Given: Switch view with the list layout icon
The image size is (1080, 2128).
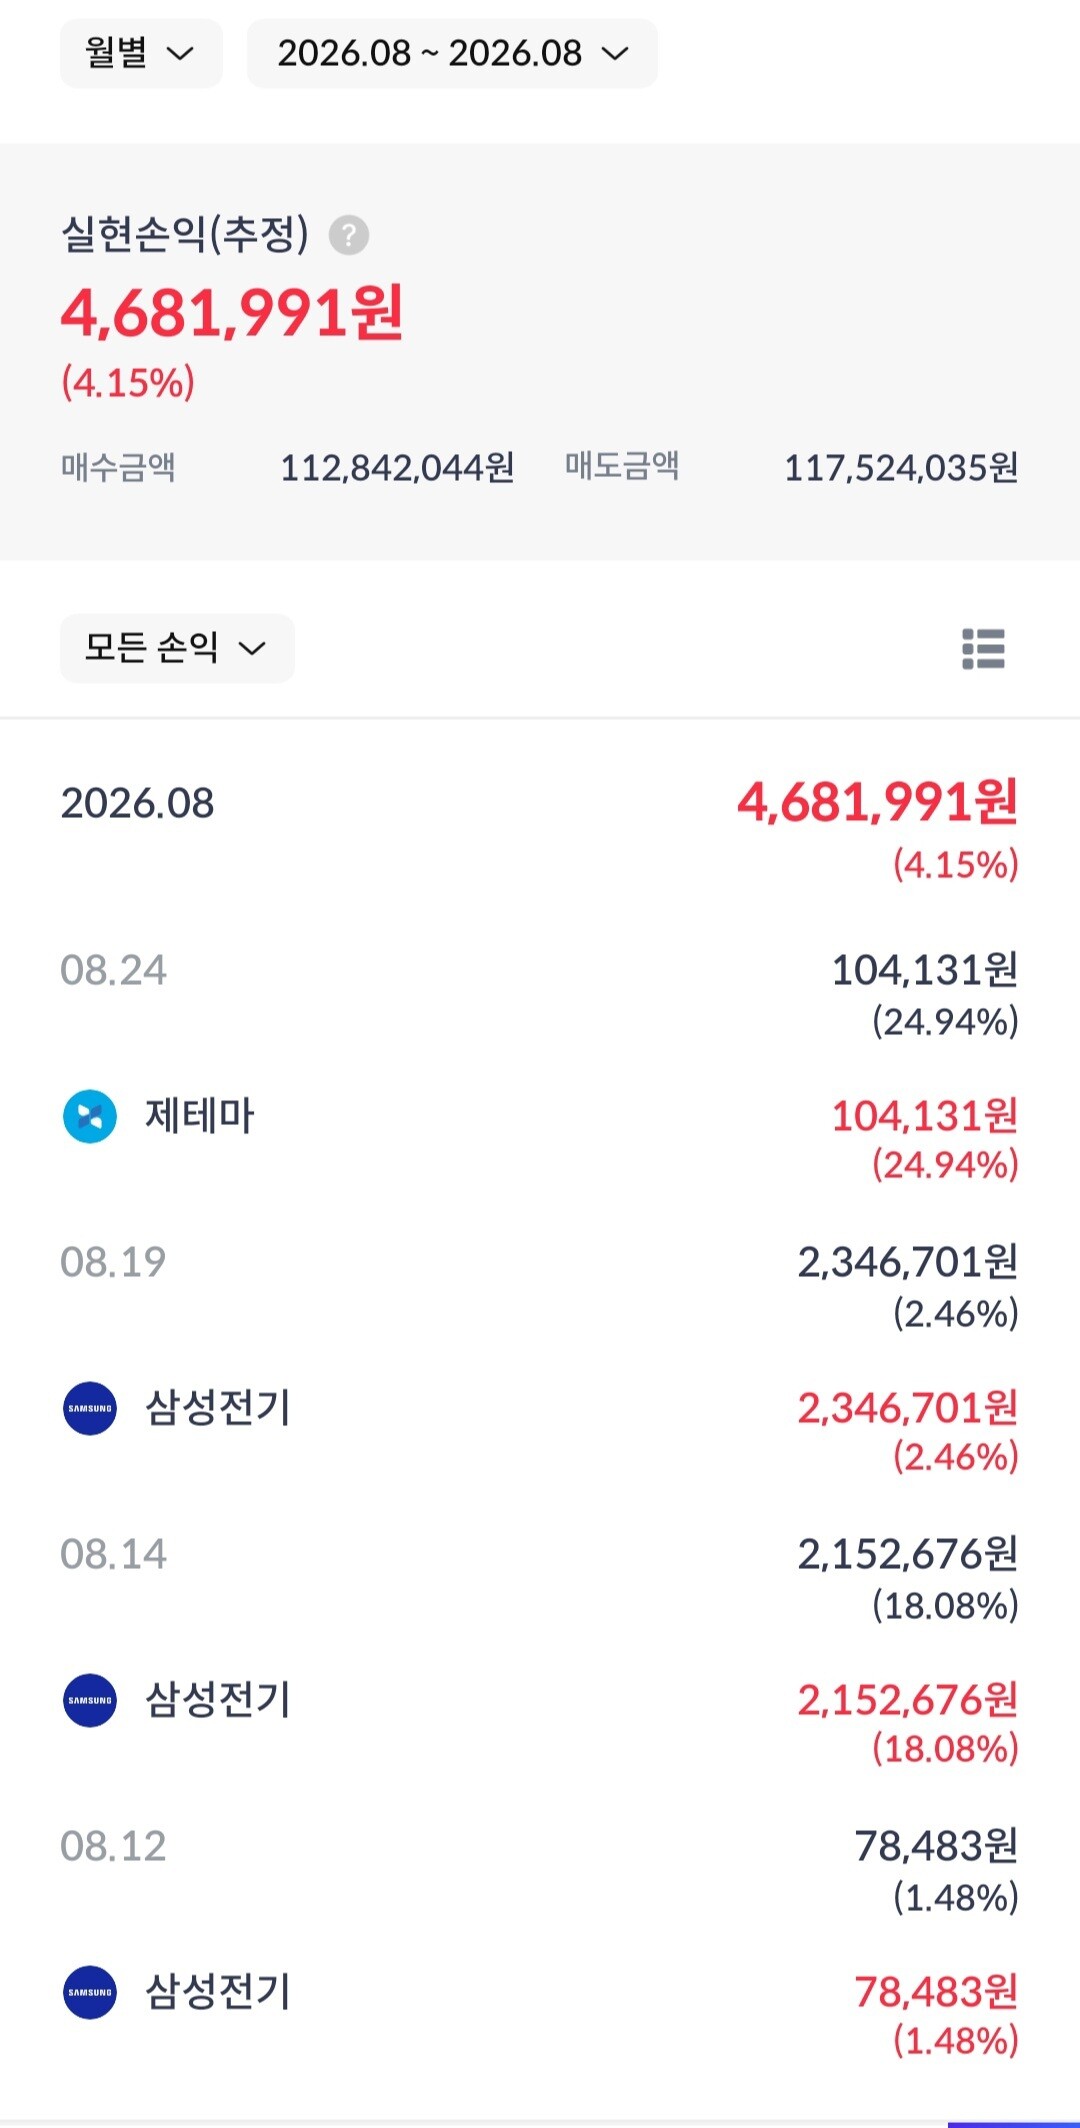Looking at the screenshot, I should [x=983, y=648].
